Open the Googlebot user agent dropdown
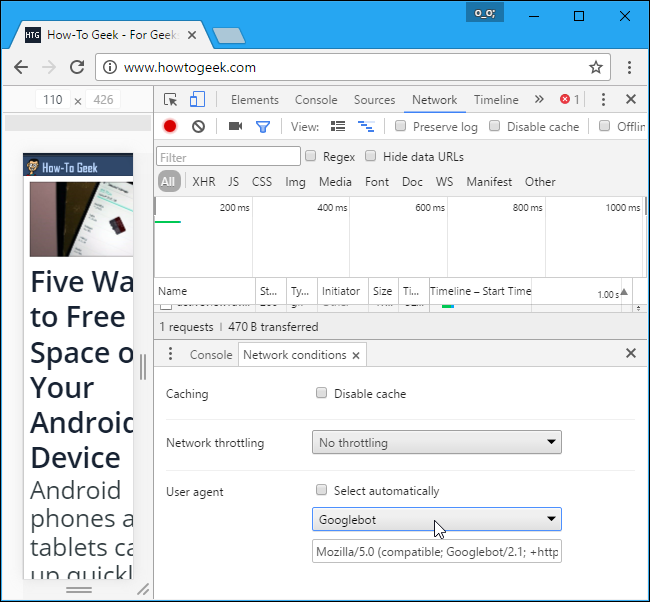 pyautogui.click(x=436, y=520)
